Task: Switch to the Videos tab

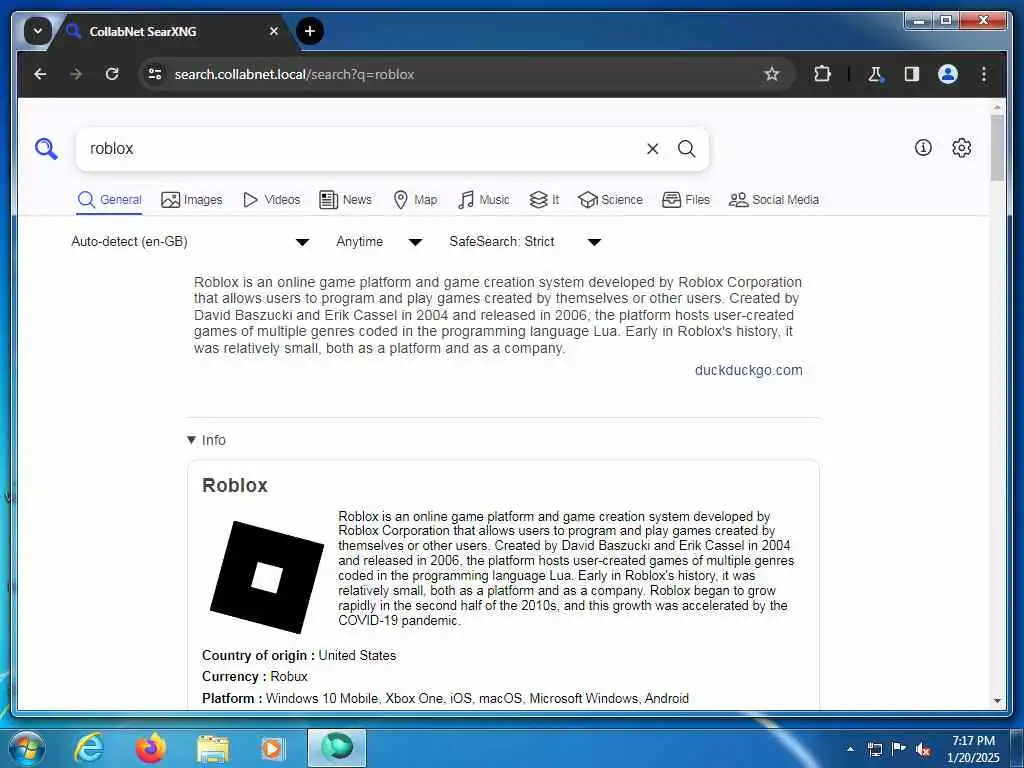Action: click(271, 200)
